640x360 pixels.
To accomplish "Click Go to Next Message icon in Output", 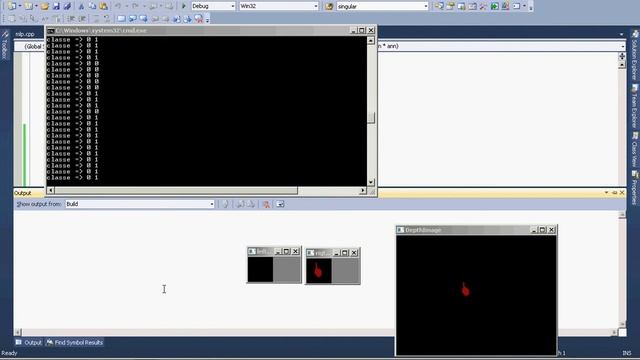I will tap(251, 204).
